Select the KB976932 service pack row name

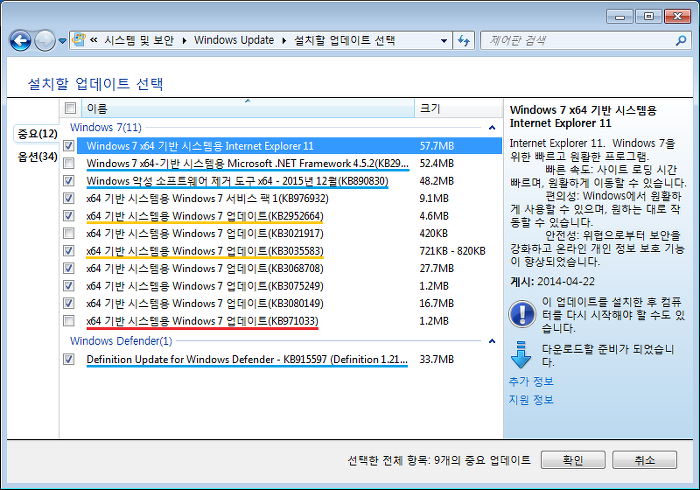pyautogui.click(x=208, y=198)
